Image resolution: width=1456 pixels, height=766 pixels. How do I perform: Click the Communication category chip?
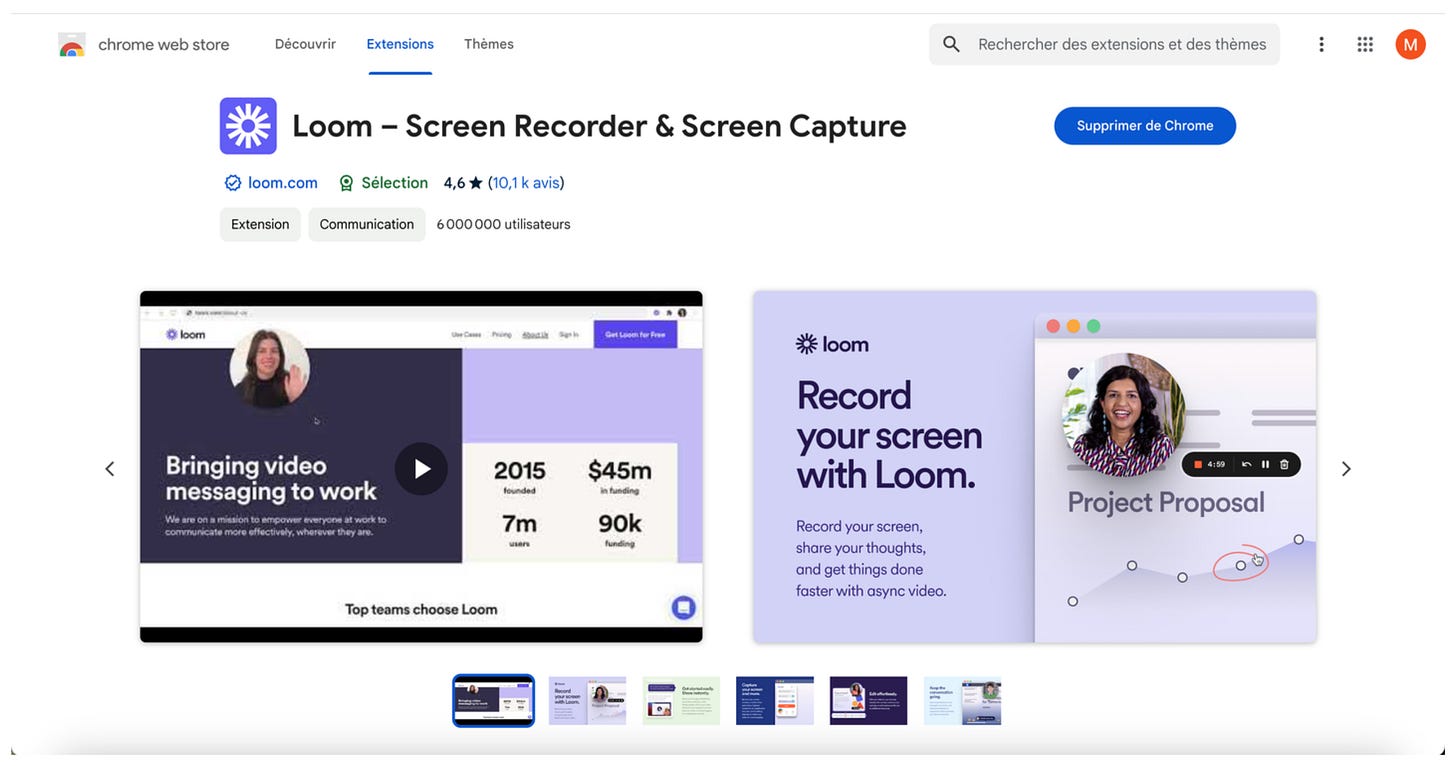tap(367, 224)
